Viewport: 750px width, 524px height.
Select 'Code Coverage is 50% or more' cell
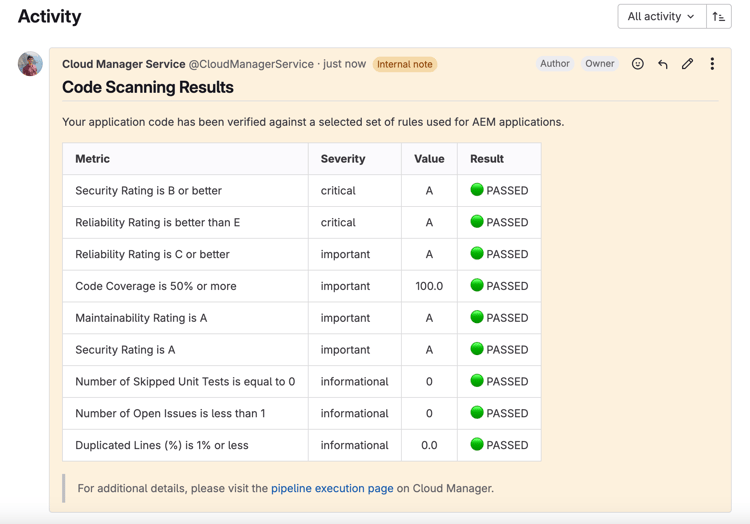(186, 286)
